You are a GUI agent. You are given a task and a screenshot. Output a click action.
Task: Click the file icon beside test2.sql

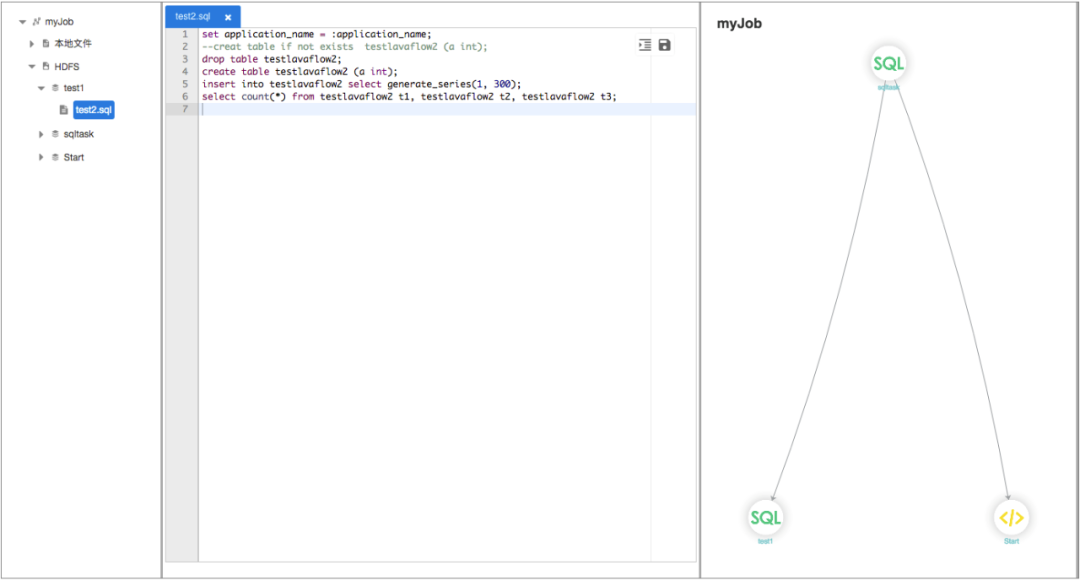pyautogui.click(x=63, y=110)
